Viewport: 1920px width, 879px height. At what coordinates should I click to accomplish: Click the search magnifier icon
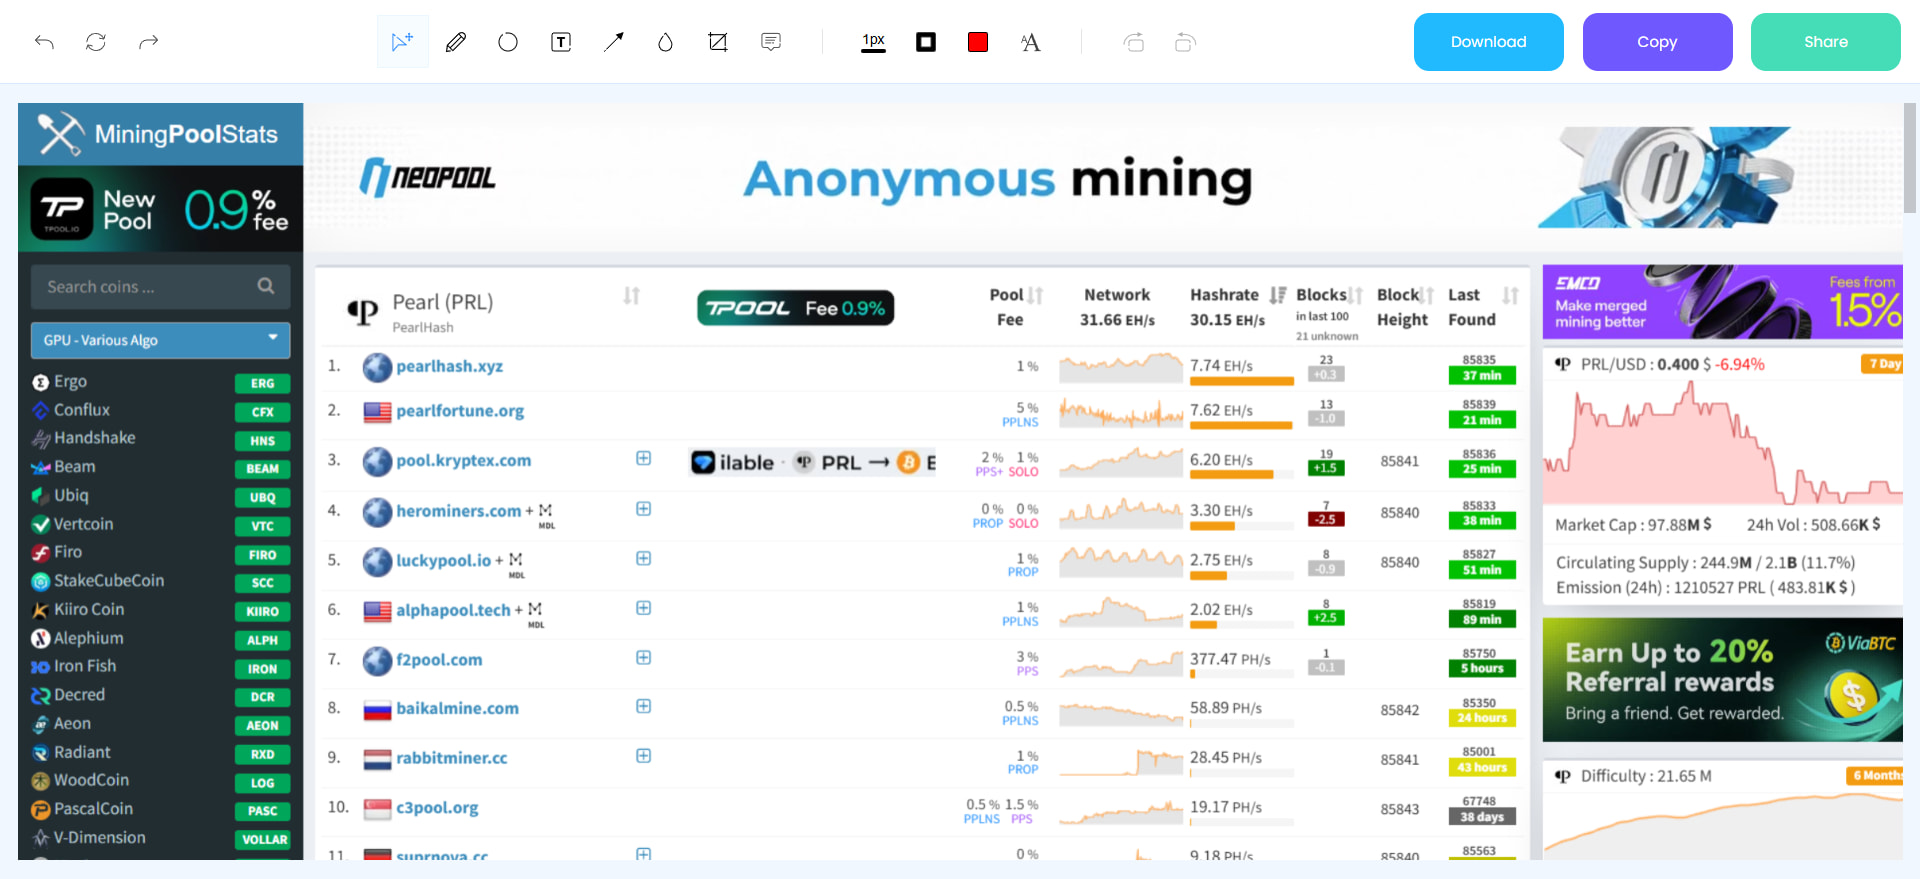[266, 287]
